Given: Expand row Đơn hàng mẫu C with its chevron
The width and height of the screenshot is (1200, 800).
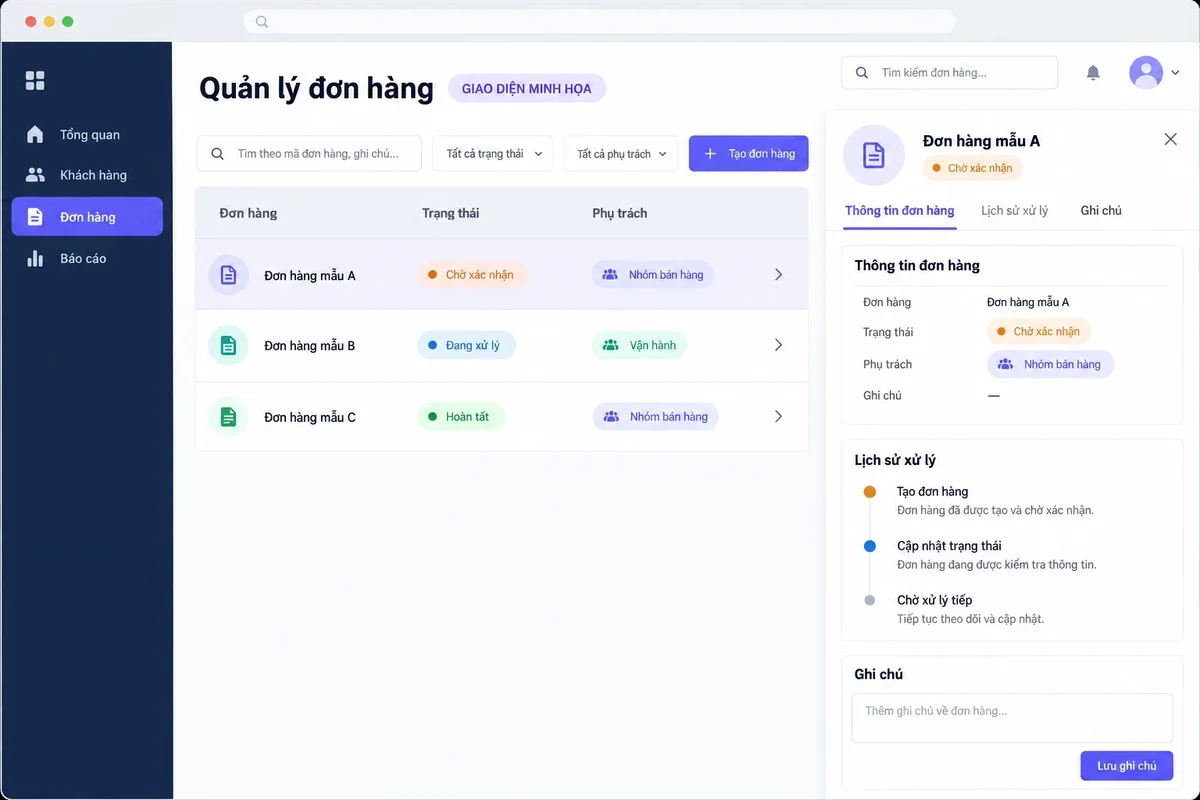Looking at the screenshot, I should point(779,417).
